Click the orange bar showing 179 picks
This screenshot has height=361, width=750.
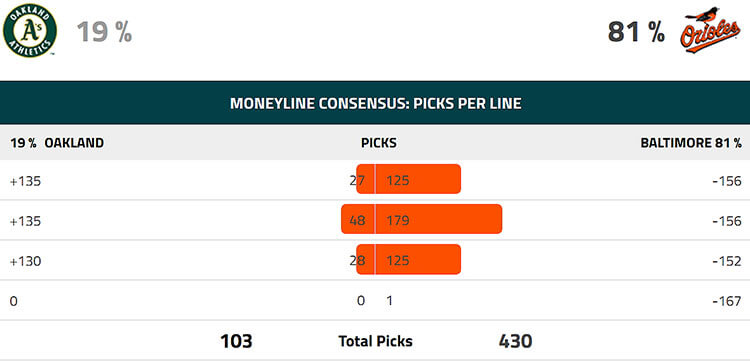[439, 219]
